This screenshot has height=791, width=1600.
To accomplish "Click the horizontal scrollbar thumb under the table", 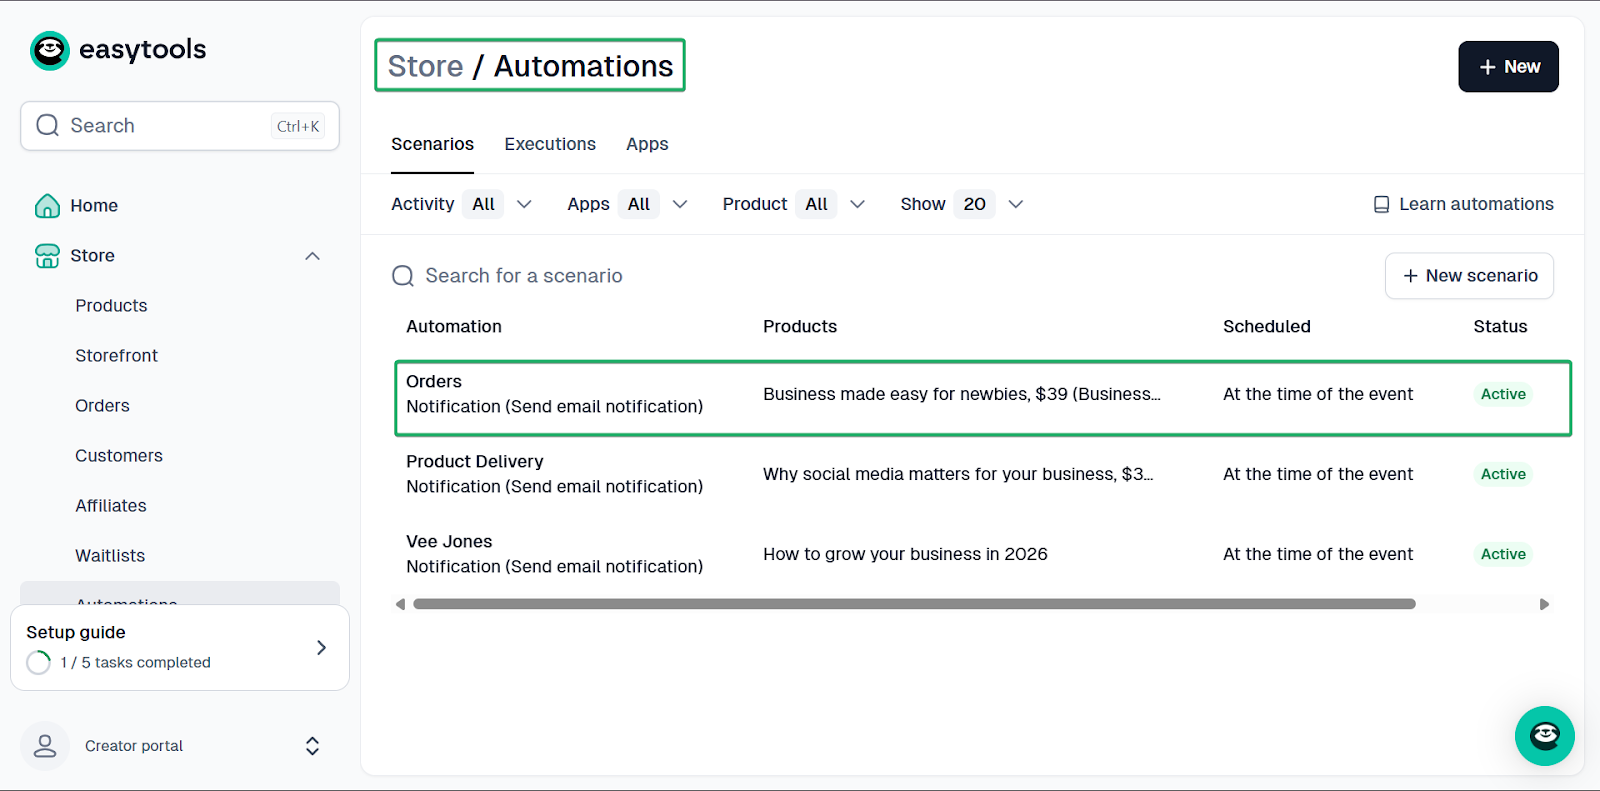I will click(x=914, y=604).
